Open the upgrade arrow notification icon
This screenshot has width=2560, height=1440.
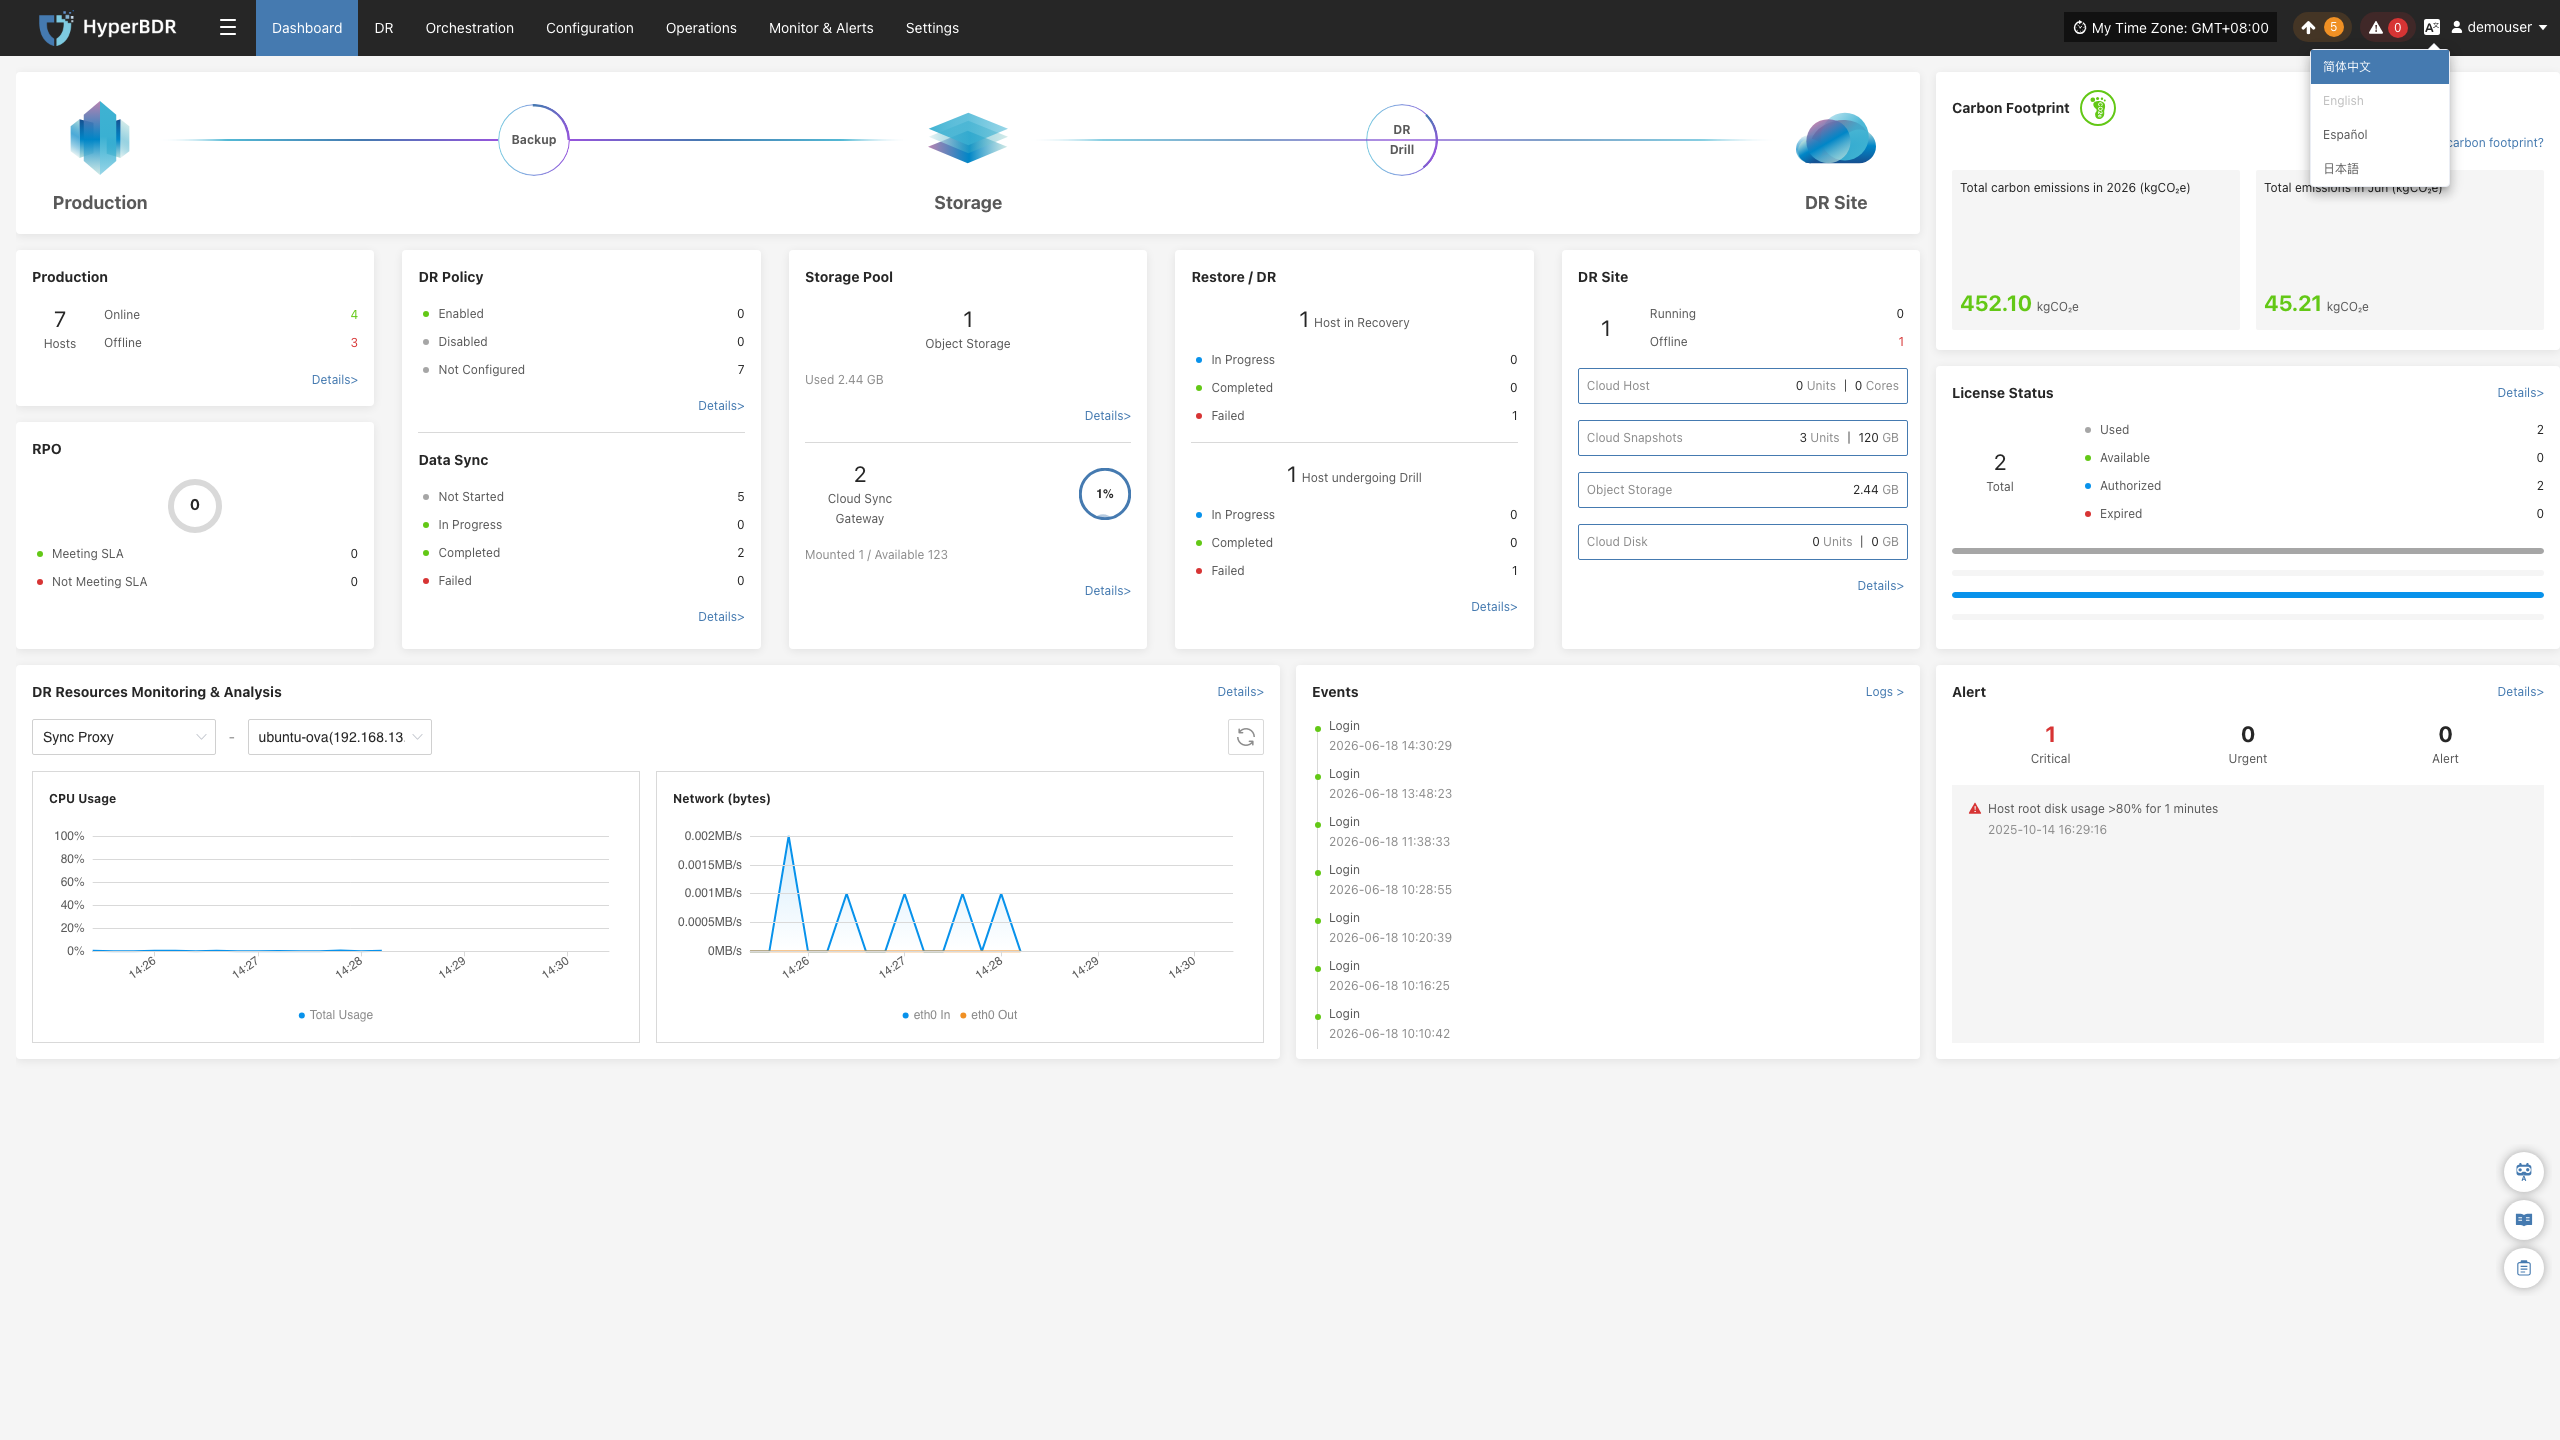[x=2308, y=28]
